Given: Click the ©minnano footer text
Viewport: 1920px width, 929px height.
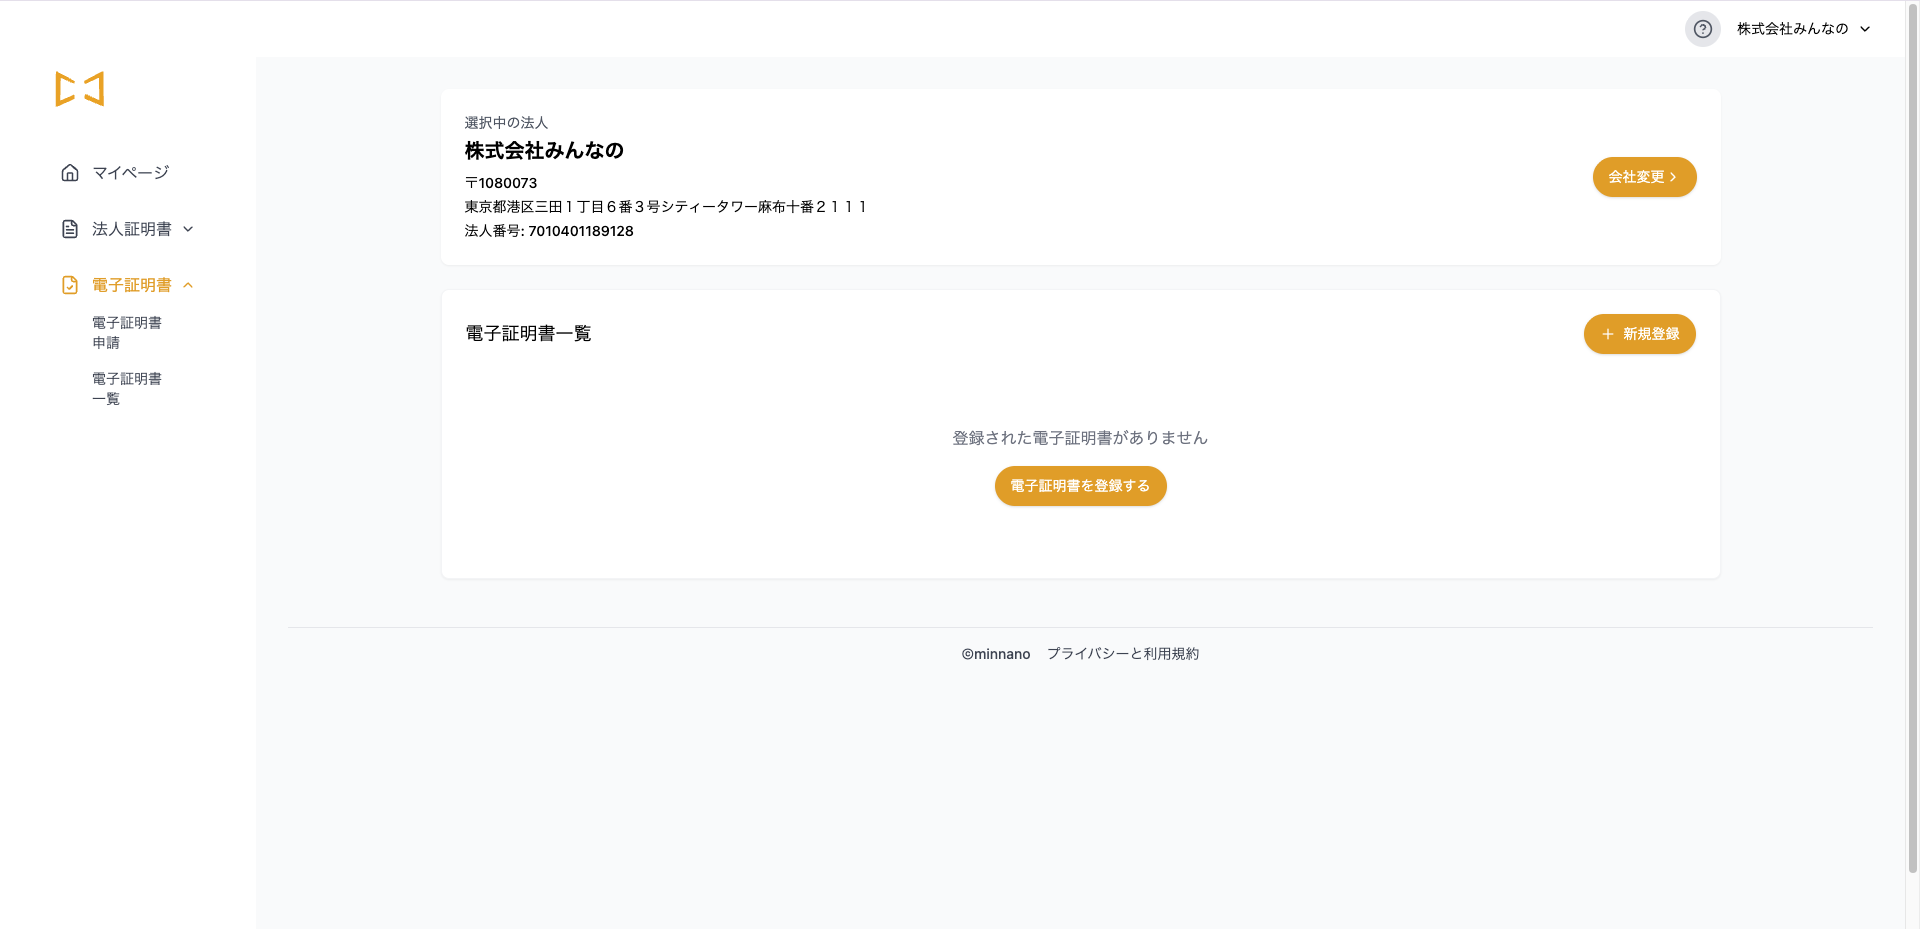Looking at the screenshot, I should pyautogui.click(x=996, y=654).
